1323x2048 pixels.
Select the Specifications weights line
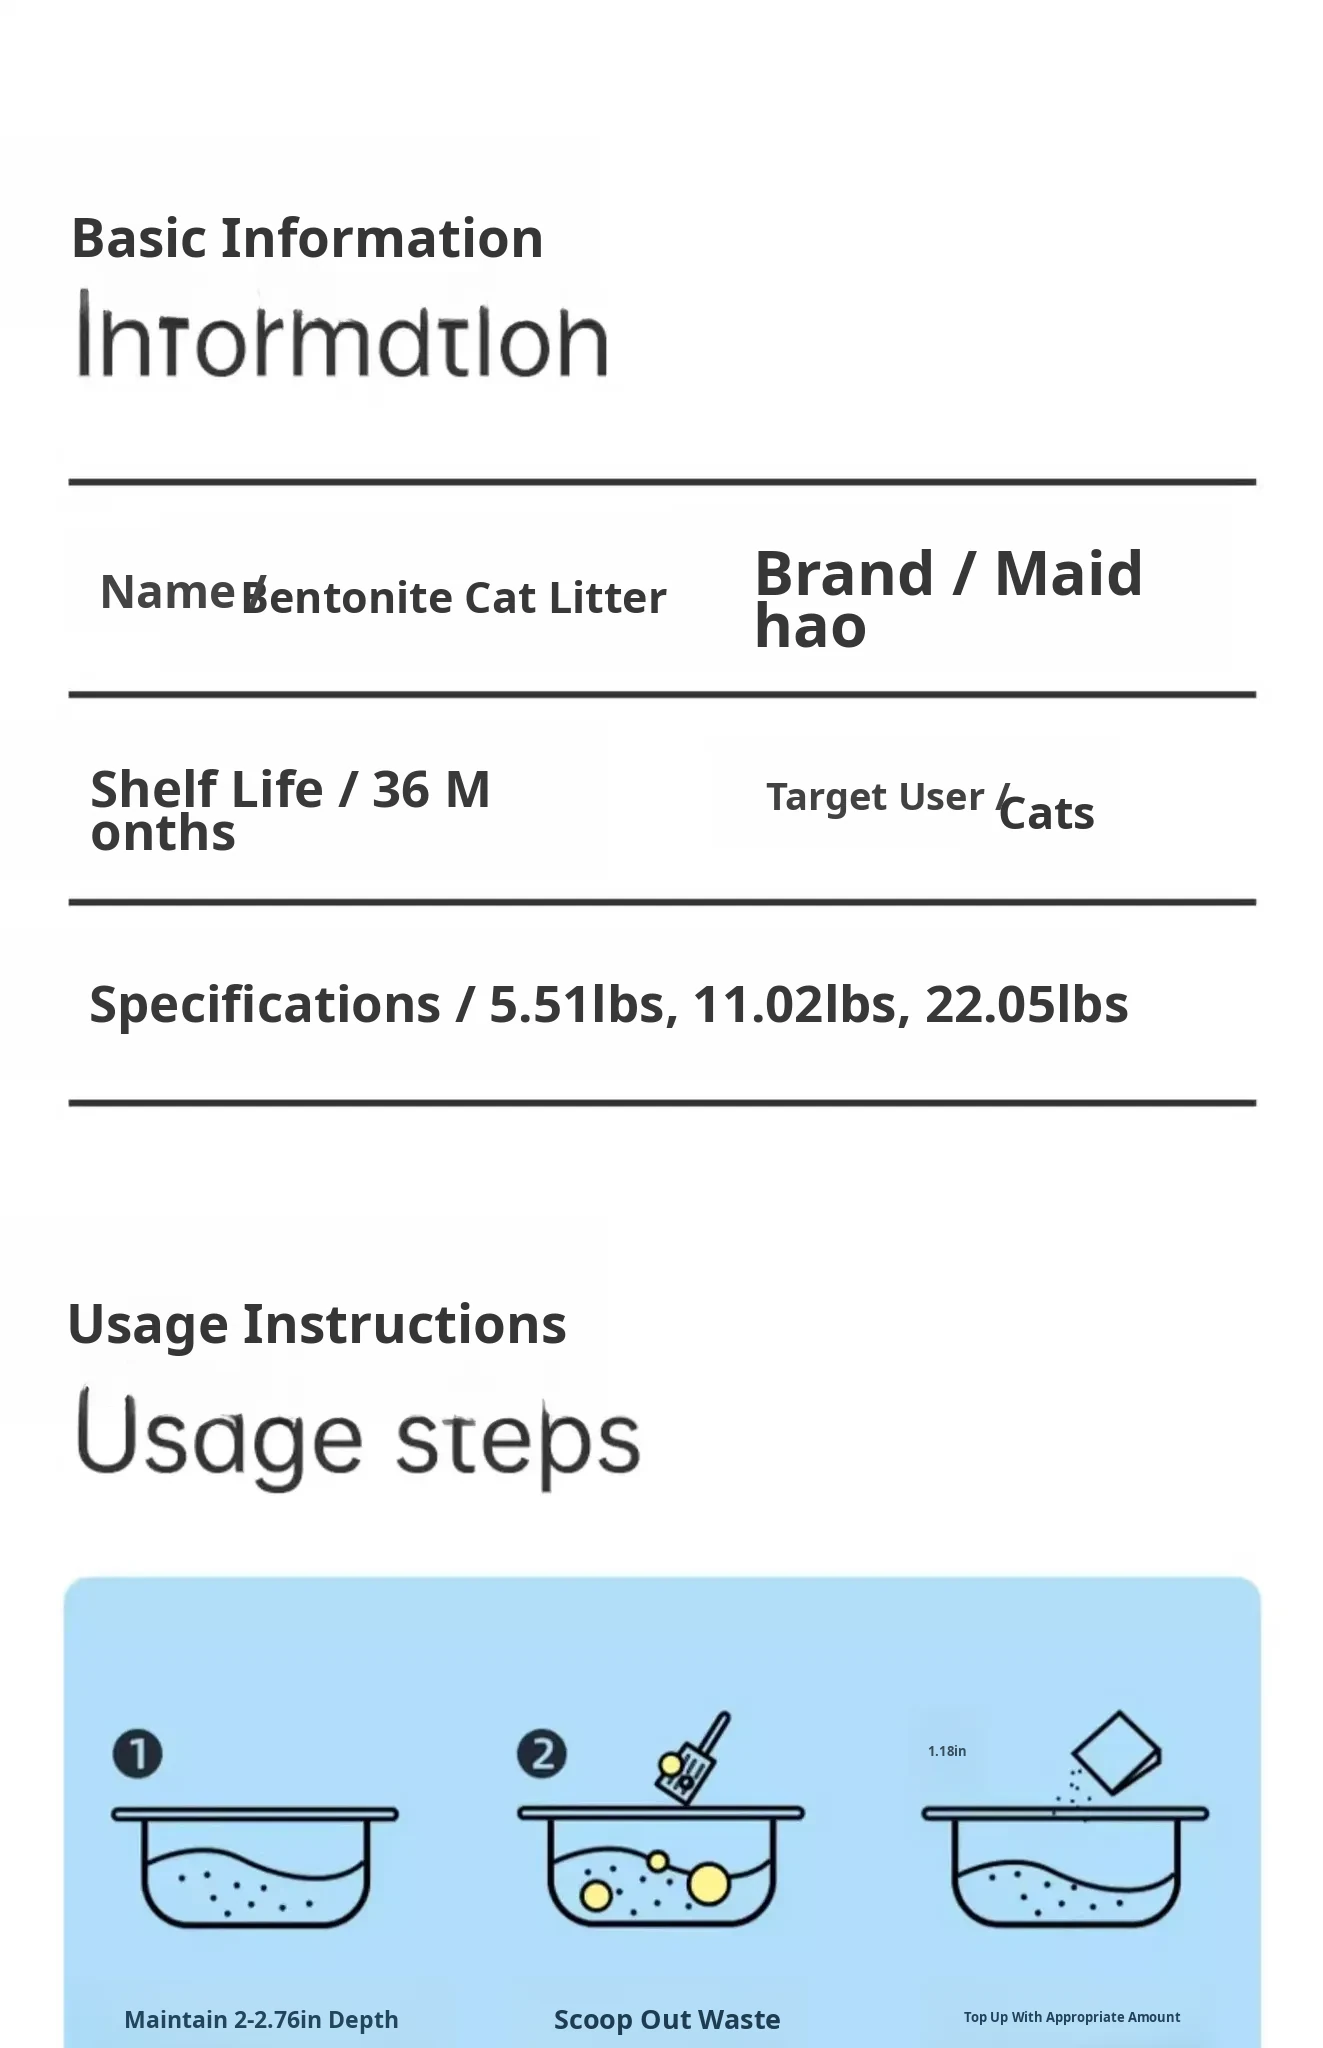click(609, 1004)
